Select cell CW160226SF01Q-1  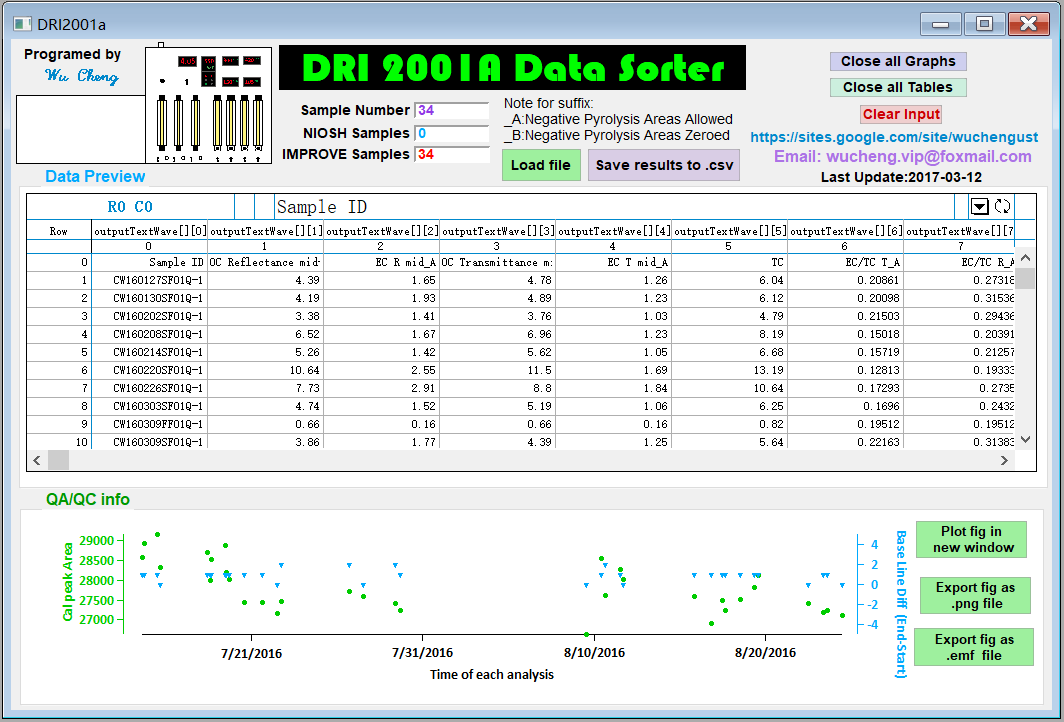(x=150, y=388)
